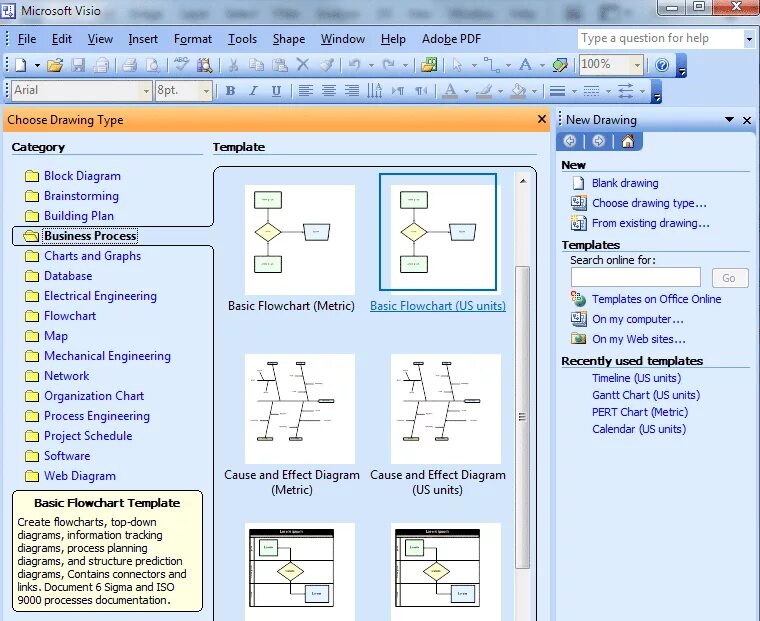Run the Spelling check icon
Screen dimensions: 760x621
click(181, 64)
